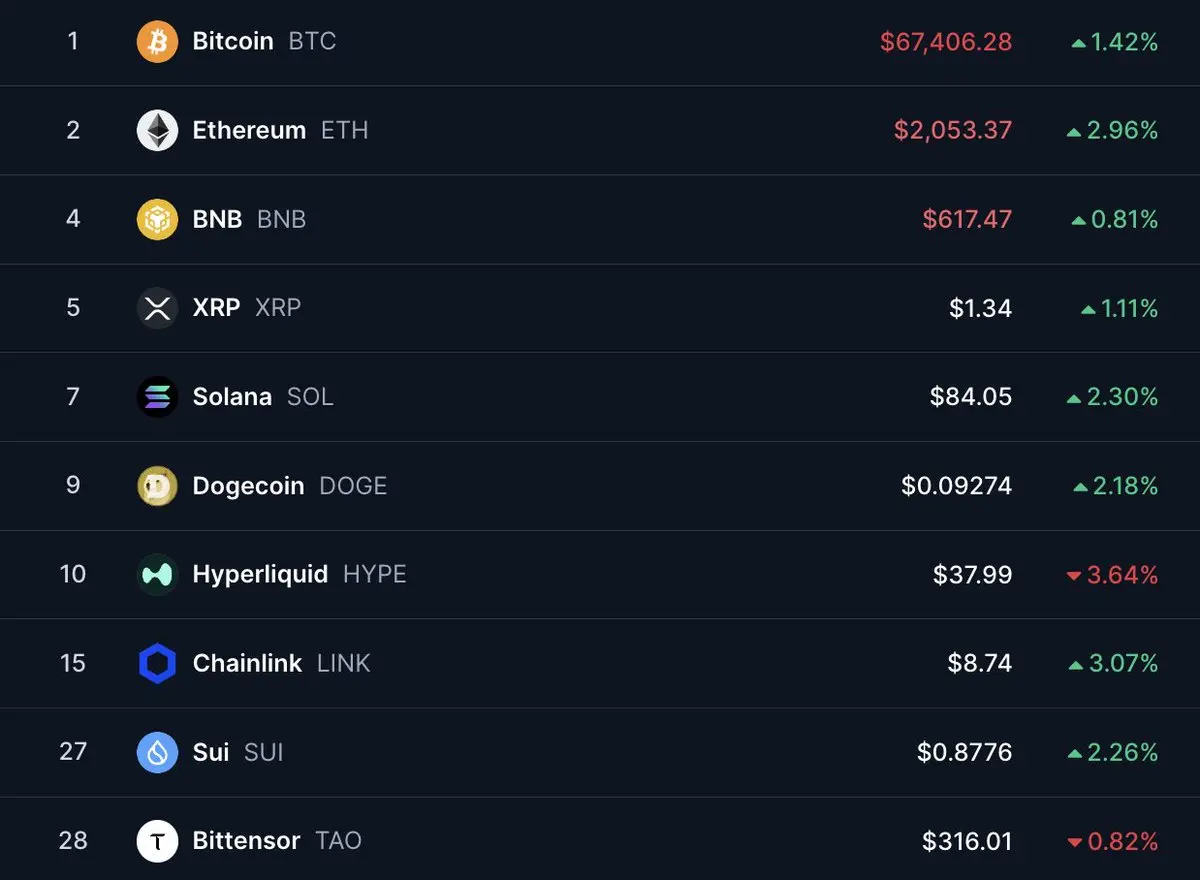Open the Bitcoin coin page link
1200x880 pixels.
233,42
